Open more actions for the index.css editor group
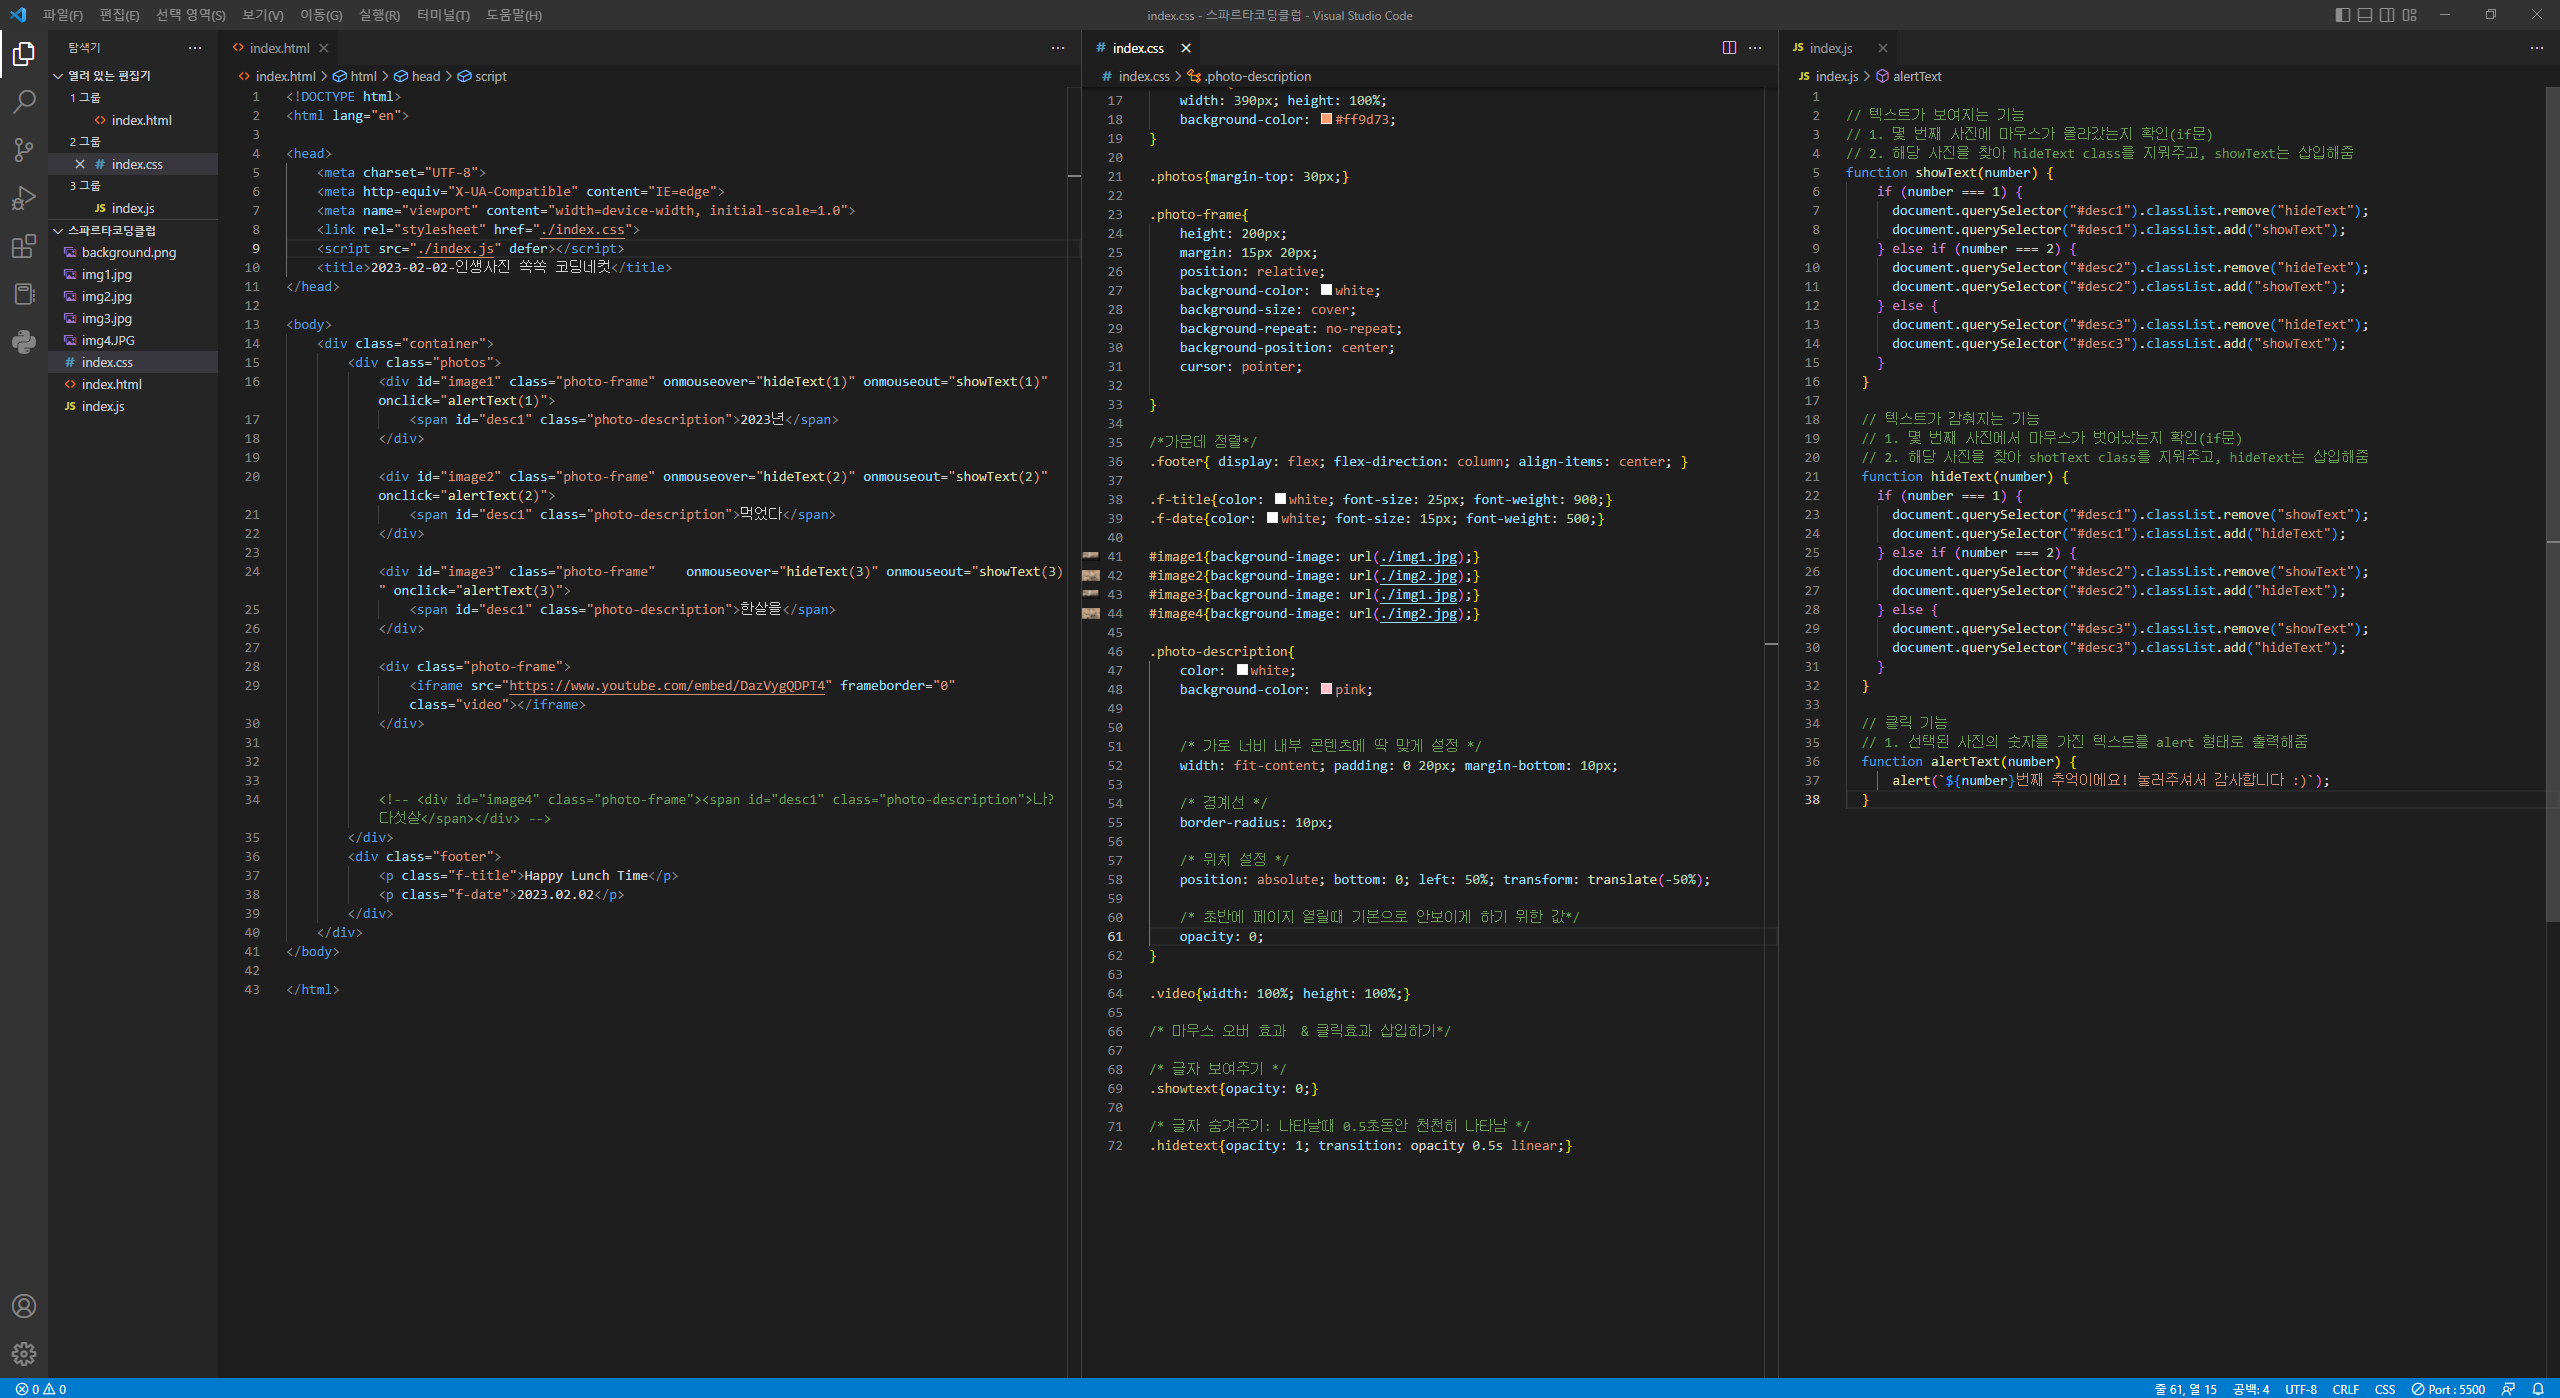Viewport: 2560px width, 1398px height. pyautogui.click(x=1755, y=48)
